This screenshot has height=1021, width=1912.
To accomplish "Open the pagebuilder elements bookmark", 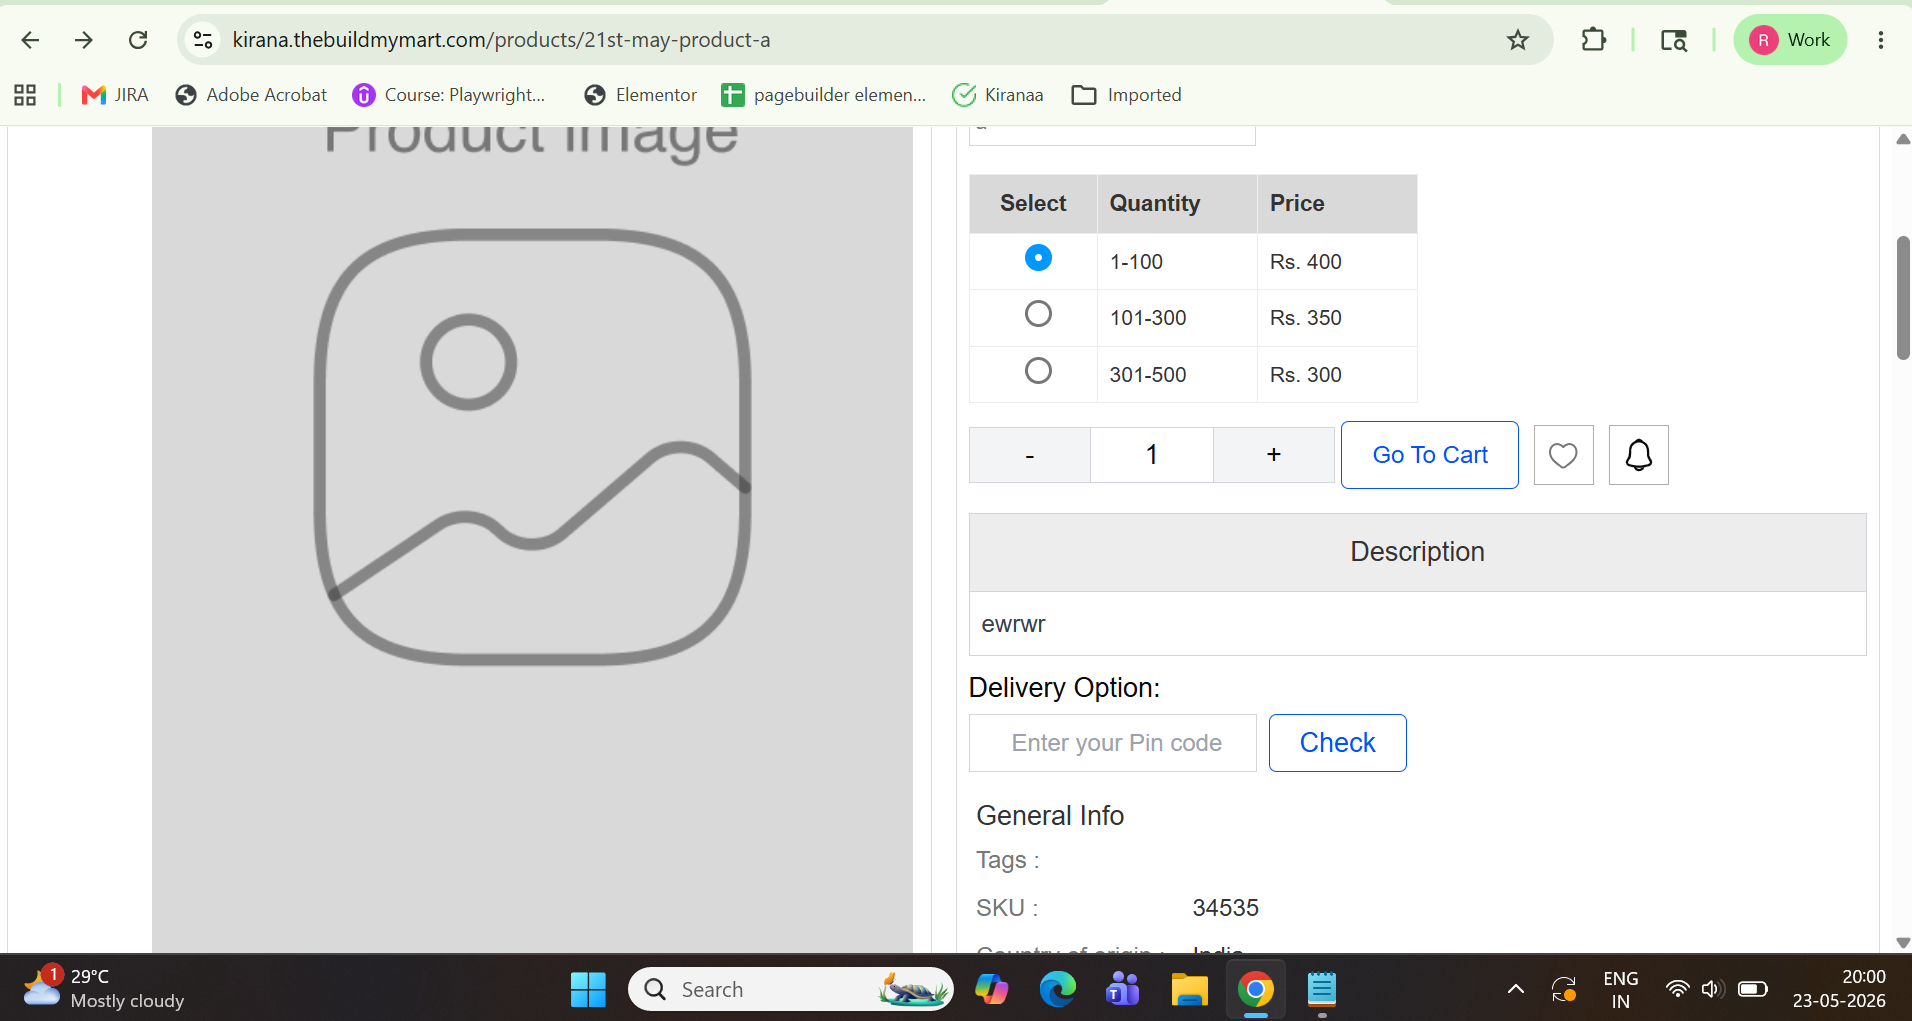I will [824, 95].
